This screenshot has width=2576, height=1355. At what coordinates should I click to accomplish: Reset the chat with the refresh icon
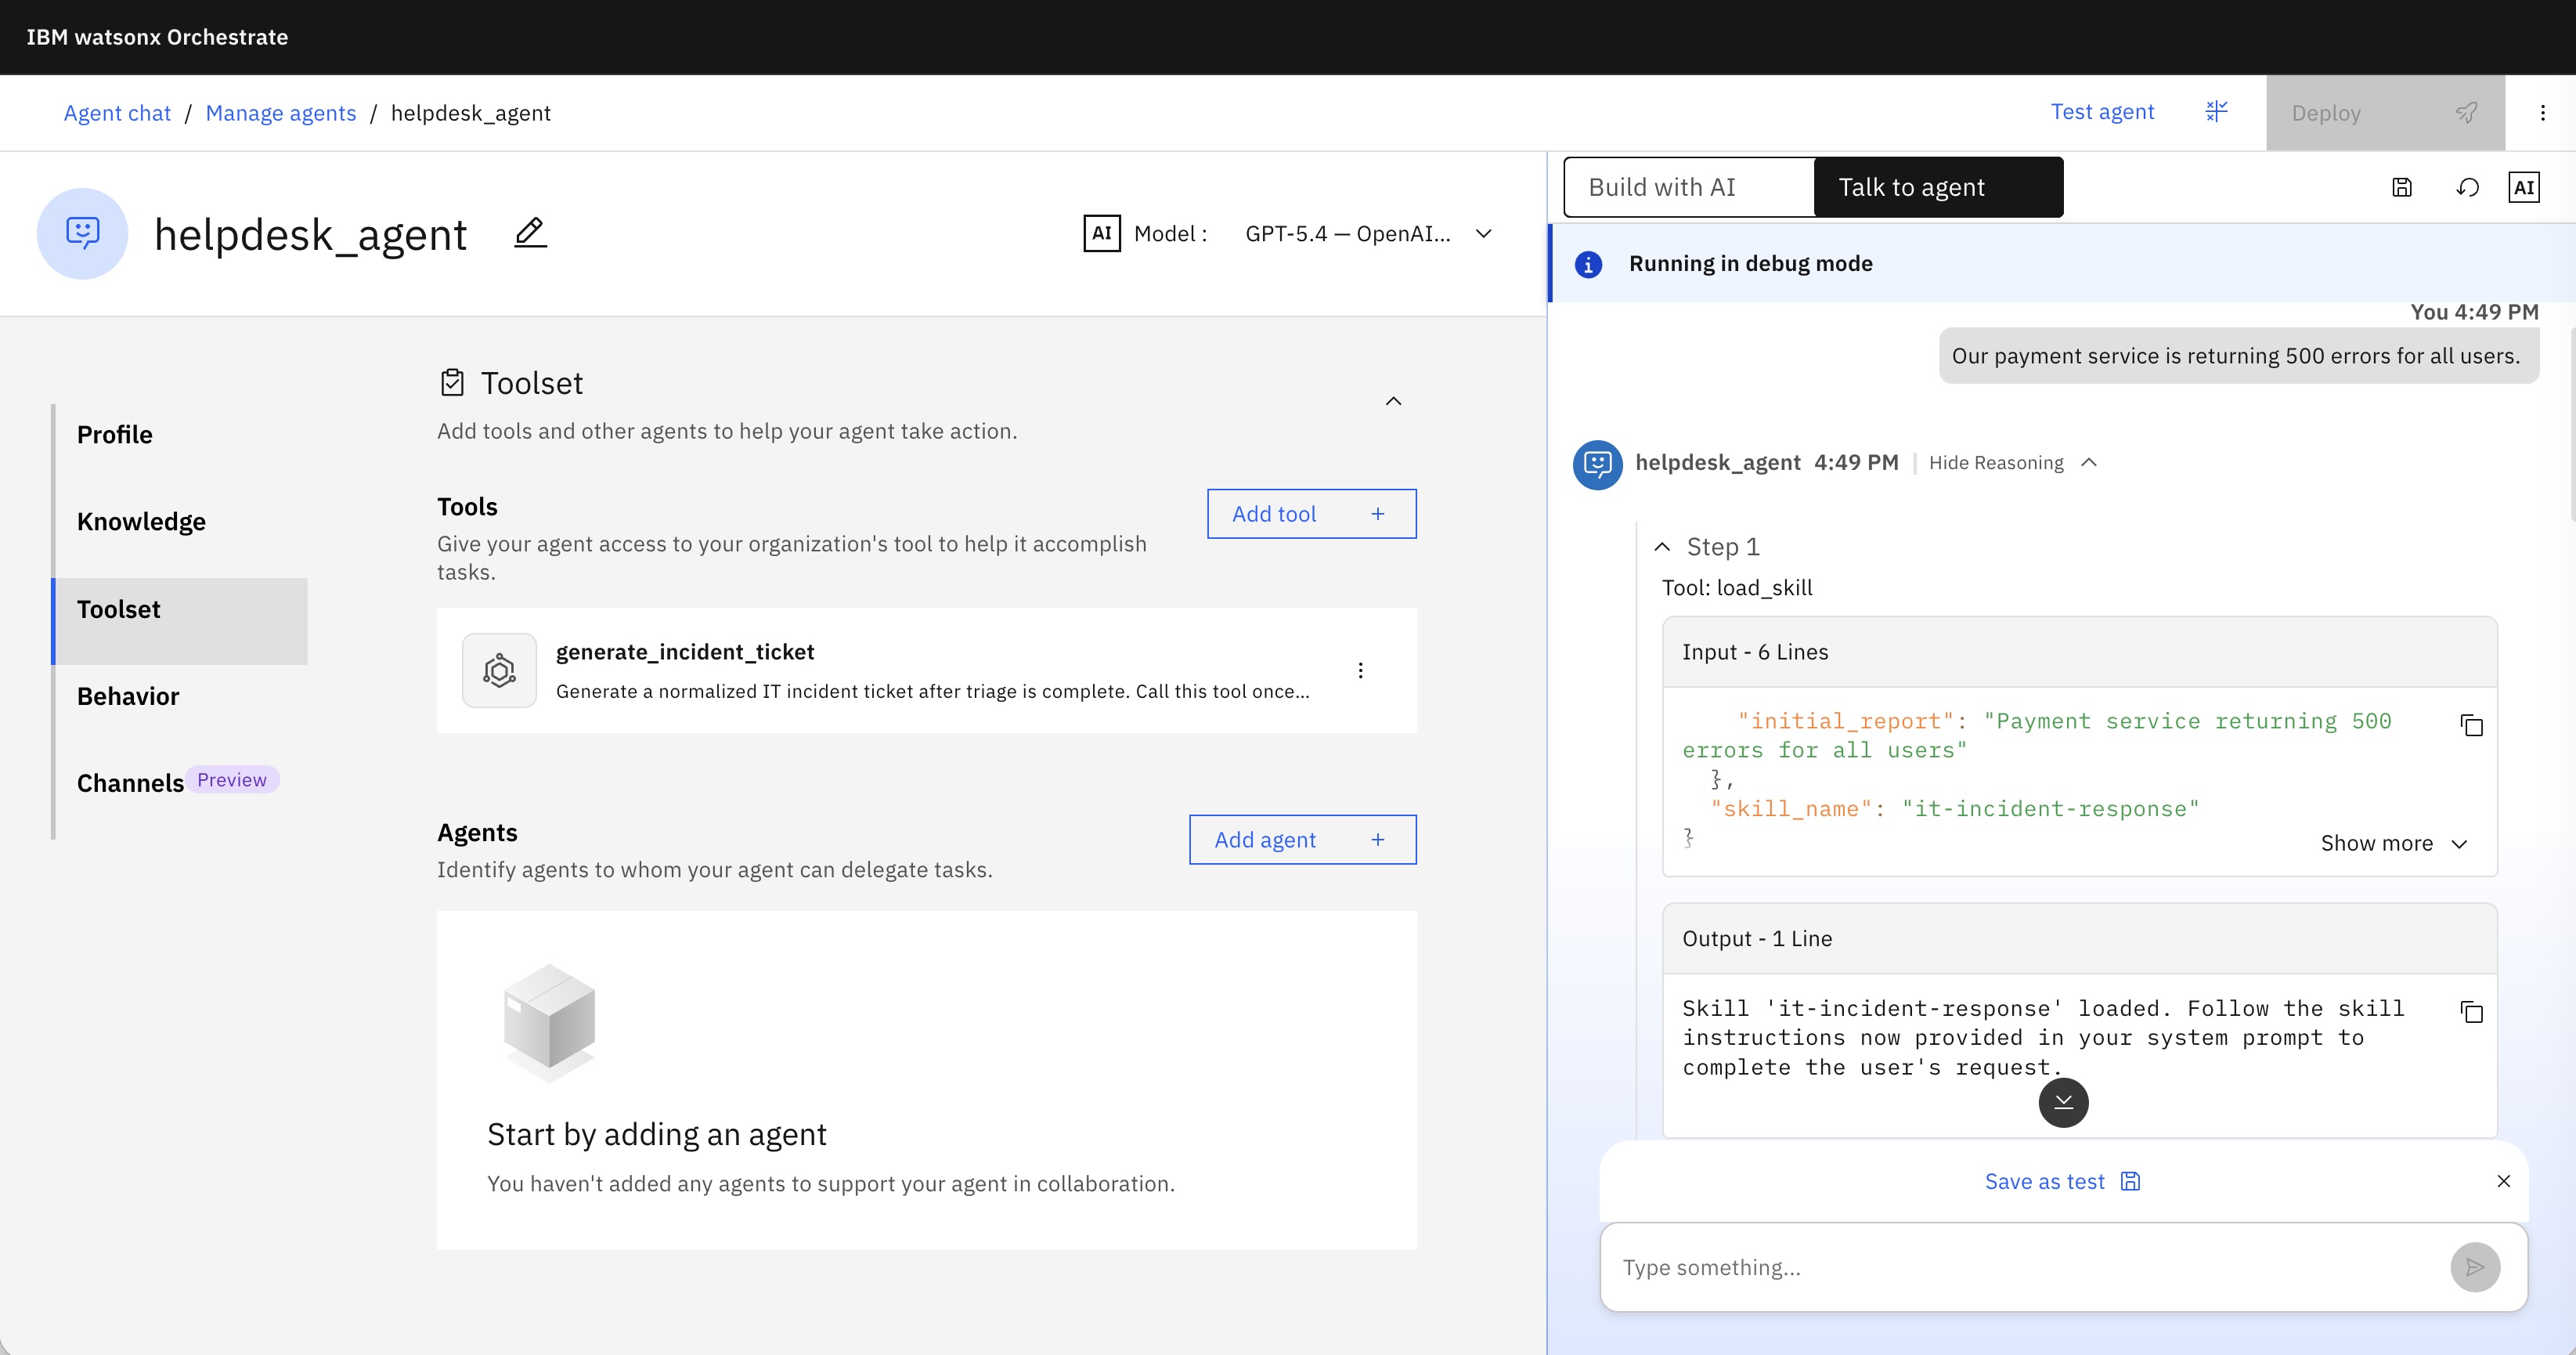[x=2467, y=187]
